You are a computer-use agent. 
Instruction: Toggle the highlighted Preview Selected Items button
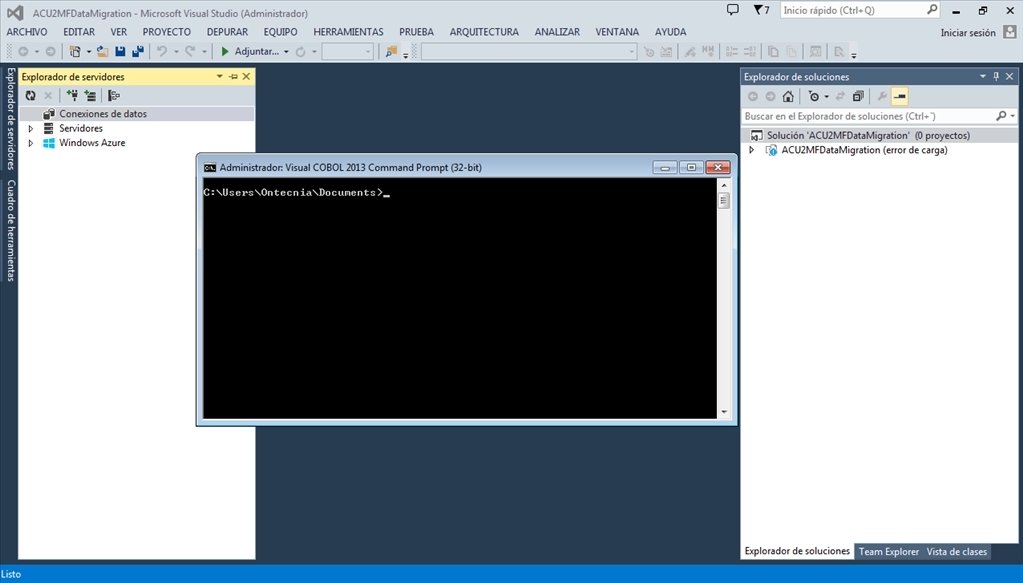(x=900, y=97)
